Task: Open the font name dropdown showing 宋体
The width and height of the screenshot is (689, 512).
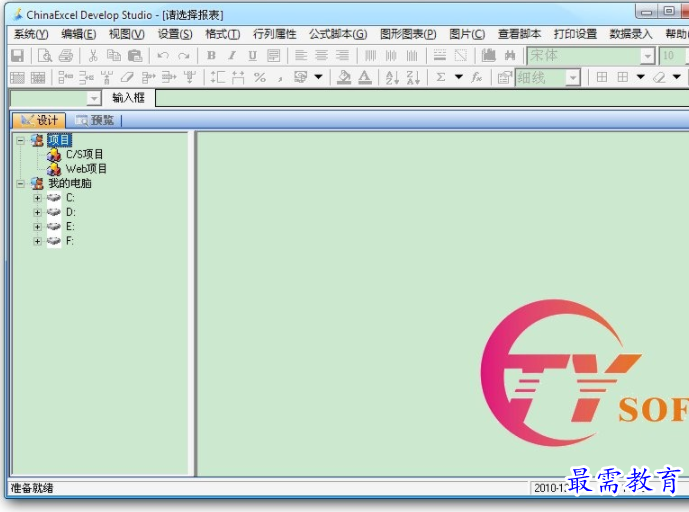Action: coord(647,56)
